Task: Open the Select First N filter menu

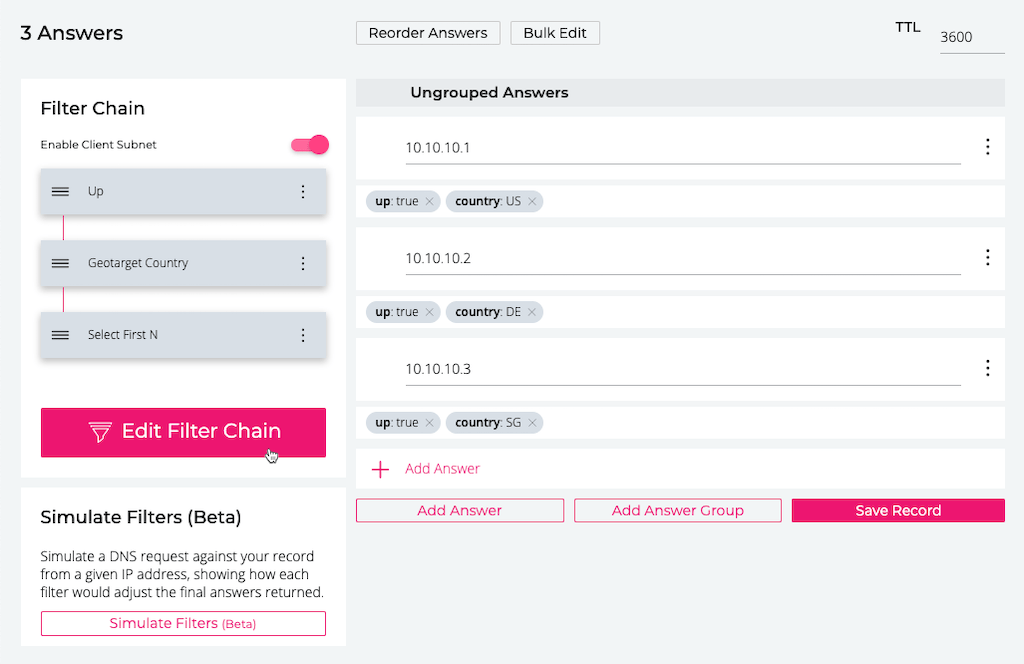Action: 303,335
